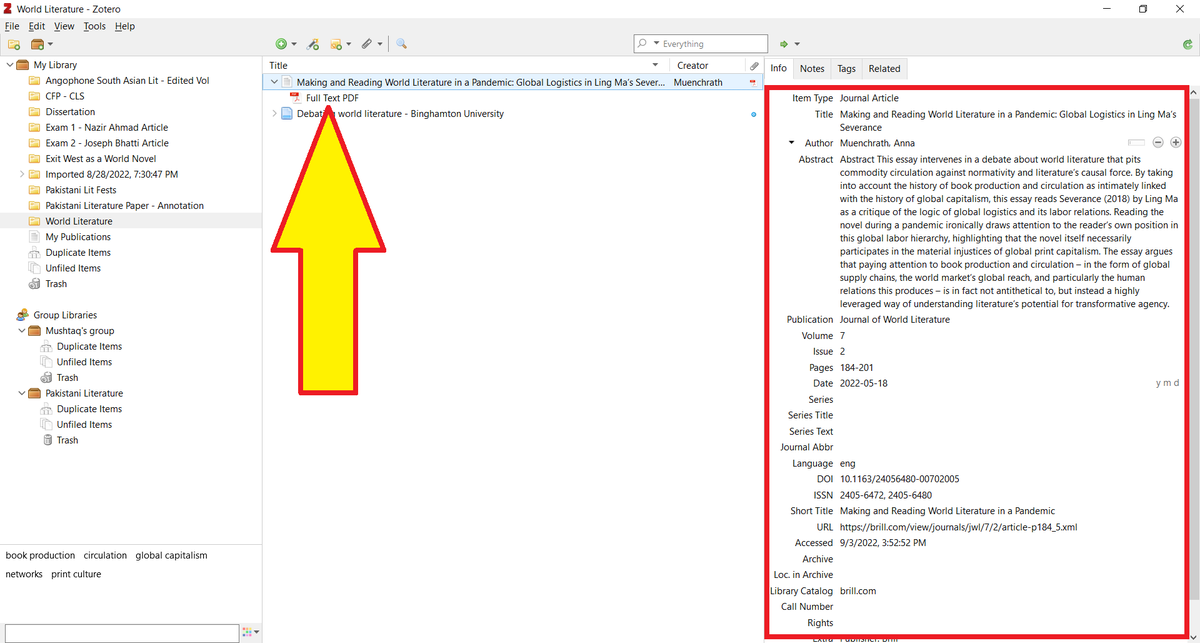Open the tag selector actions menu icon

pyautogui.click(x=250, y=632)
